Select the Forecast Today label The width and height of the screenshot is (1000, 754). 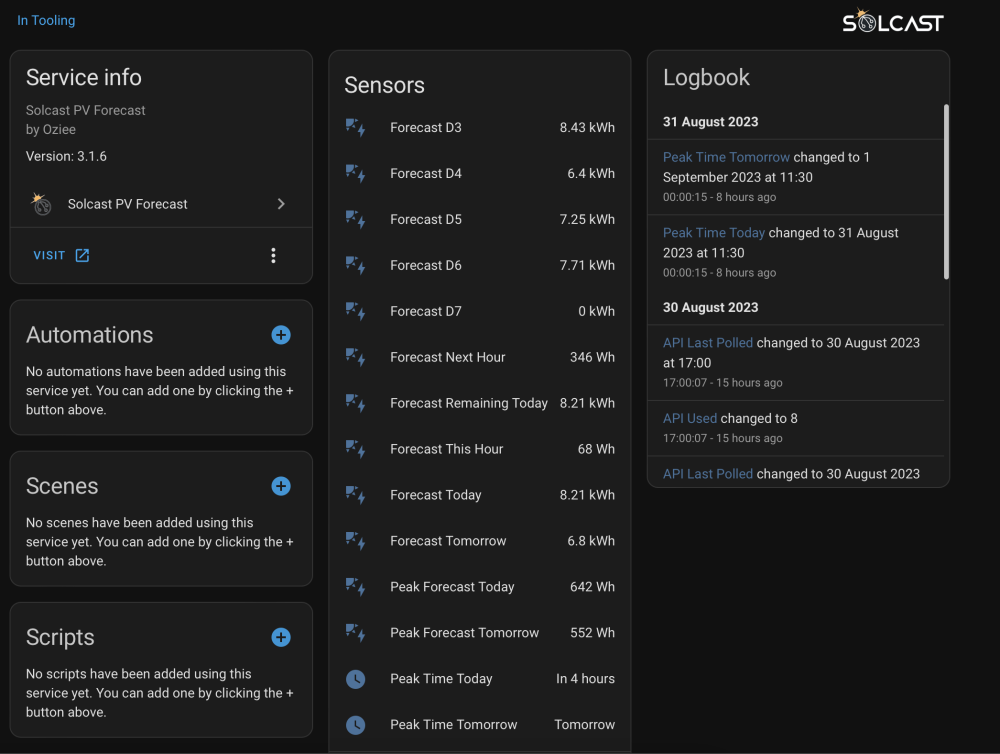pyautogui.click(x=436, y=495)
